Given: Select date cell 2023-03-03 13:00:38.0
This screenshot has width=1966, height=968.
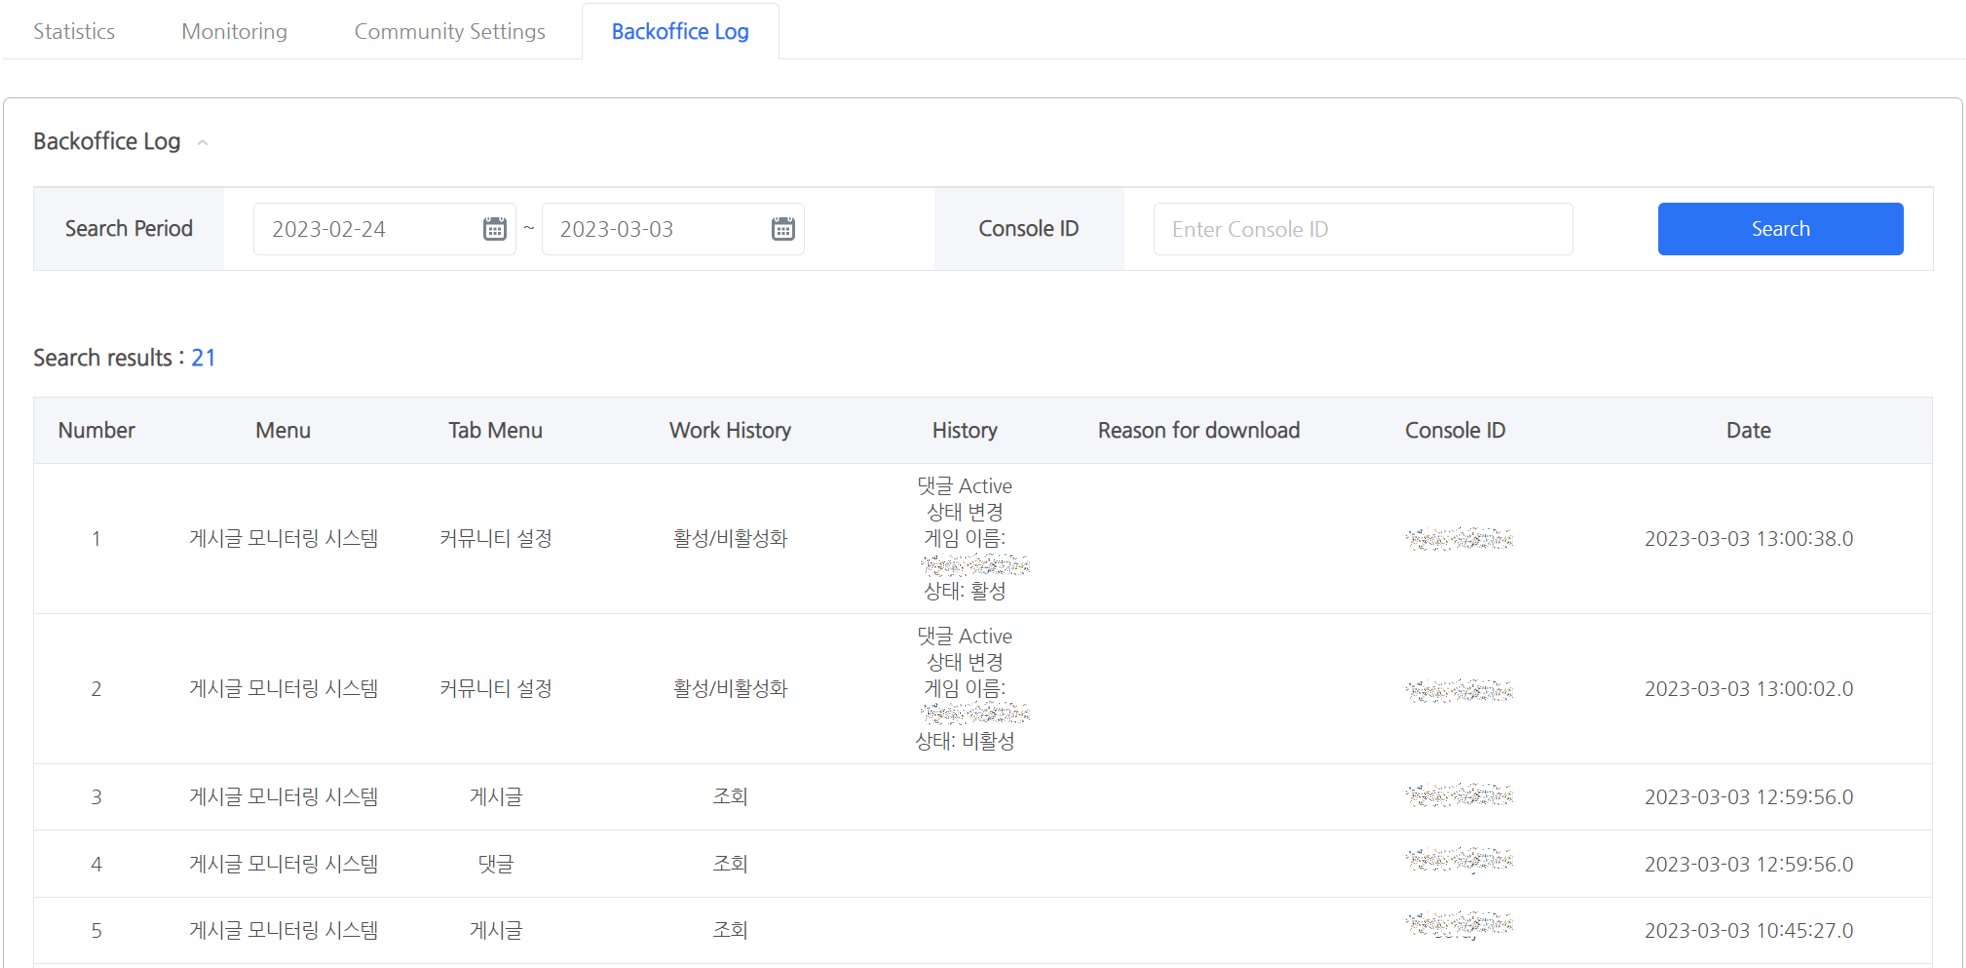Looking at the screenshot, I should (1749, 539).
